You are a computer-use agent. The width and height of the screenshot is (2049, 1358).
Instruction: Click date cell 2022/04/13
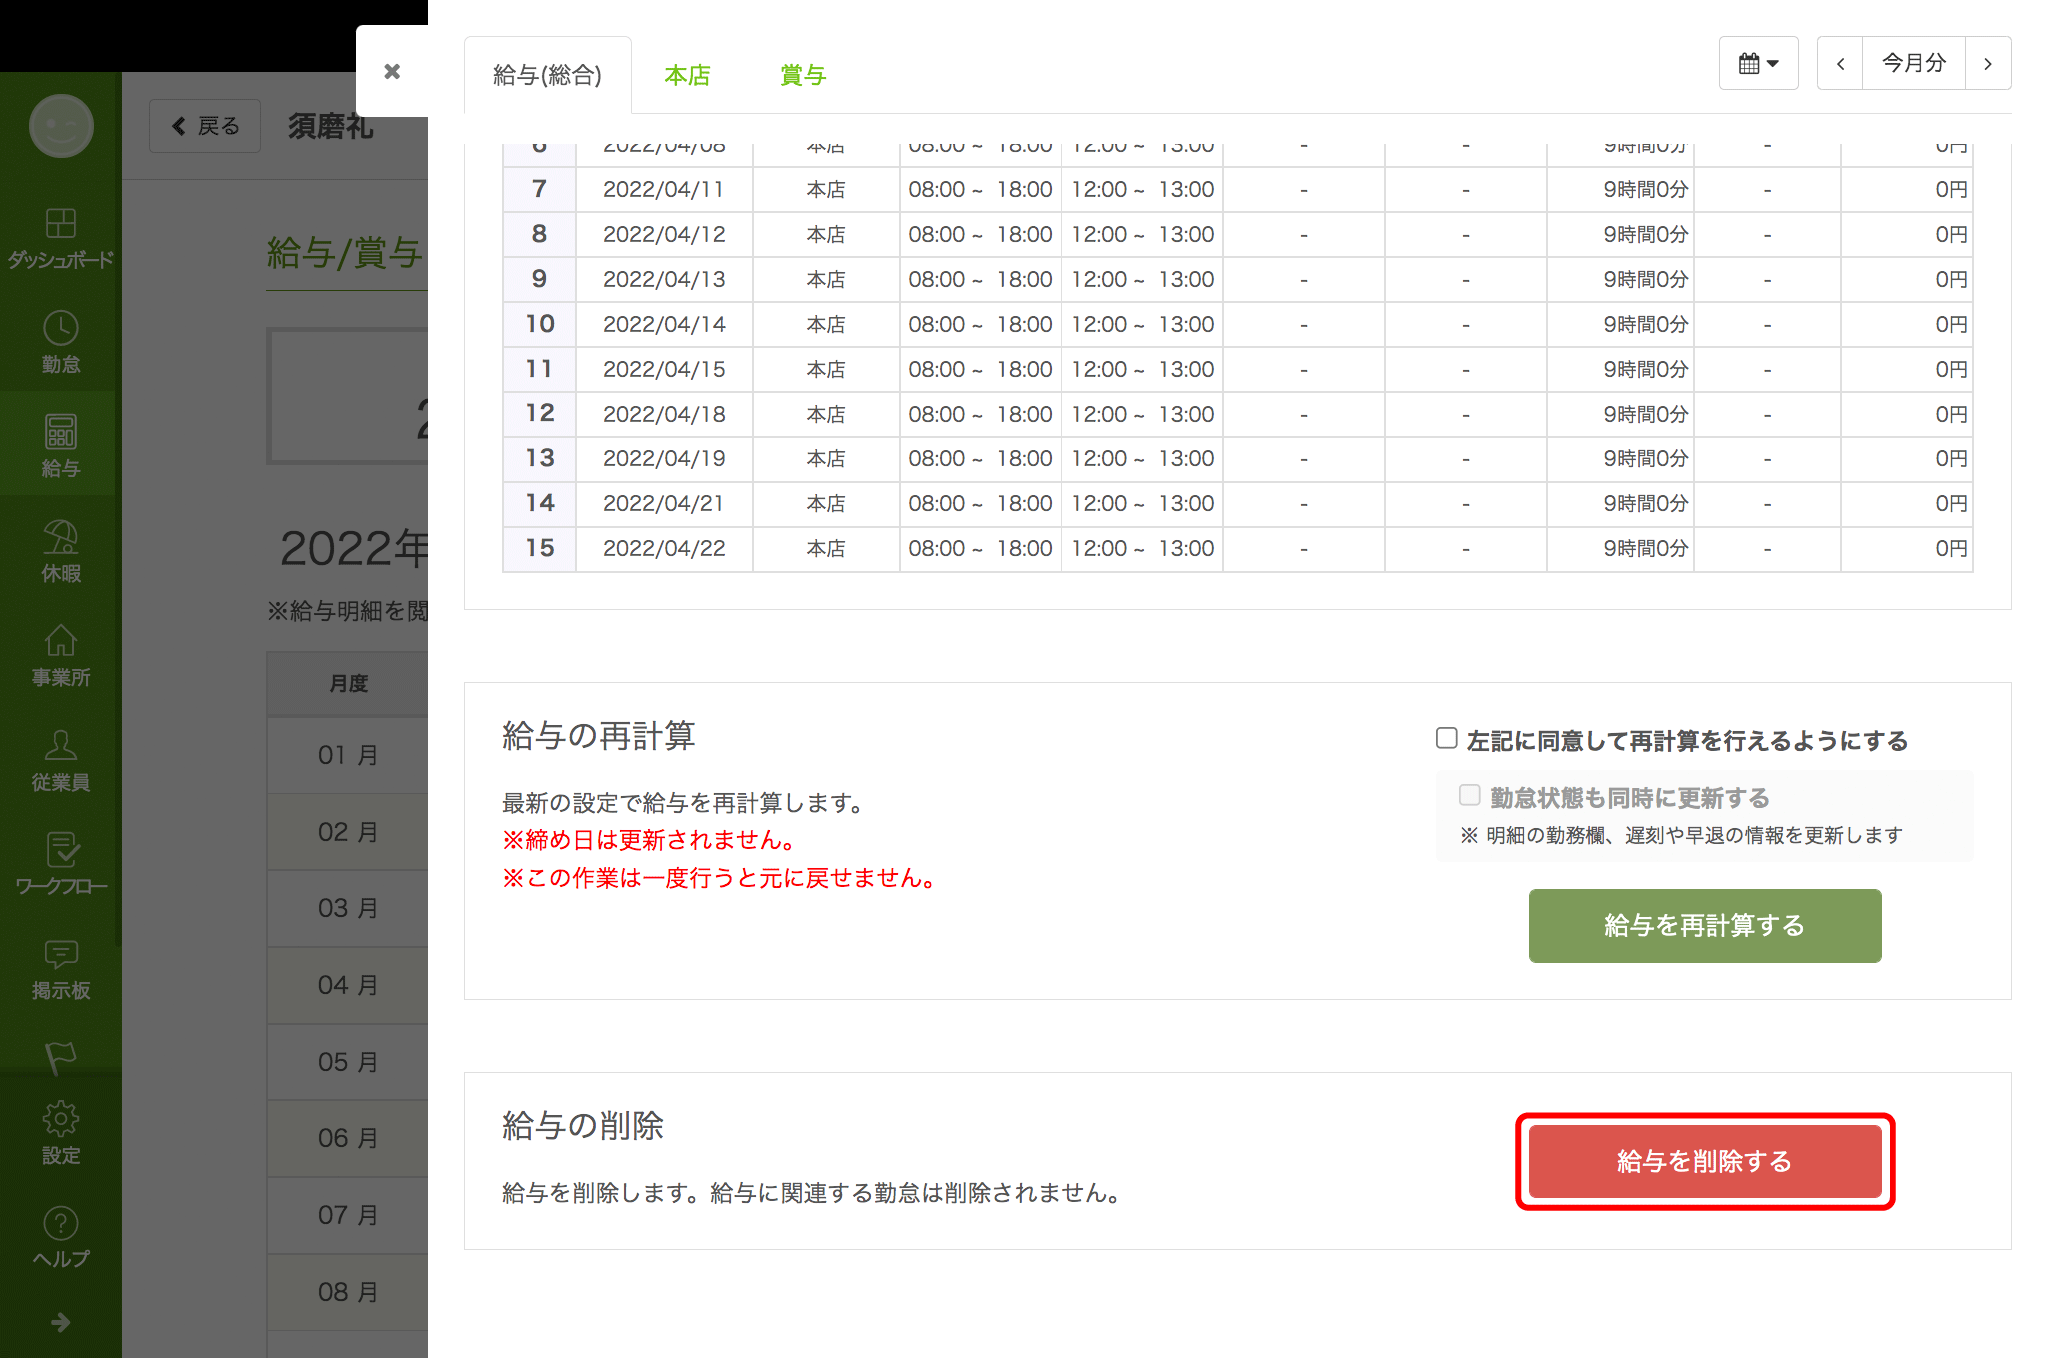tap(664, 279)
